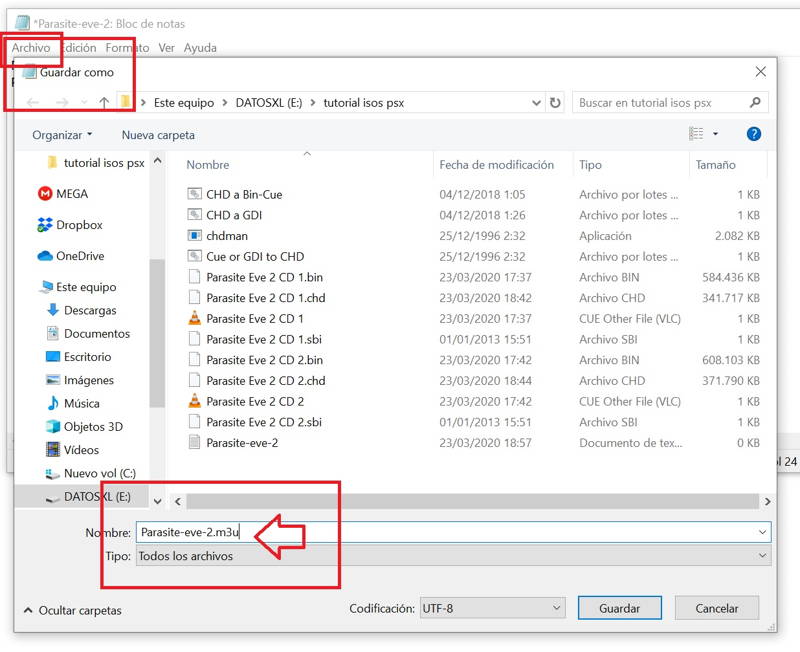800x652 pixels.
Task: Open OneDrive in the sidebar
Action: [x=79, y=256]
